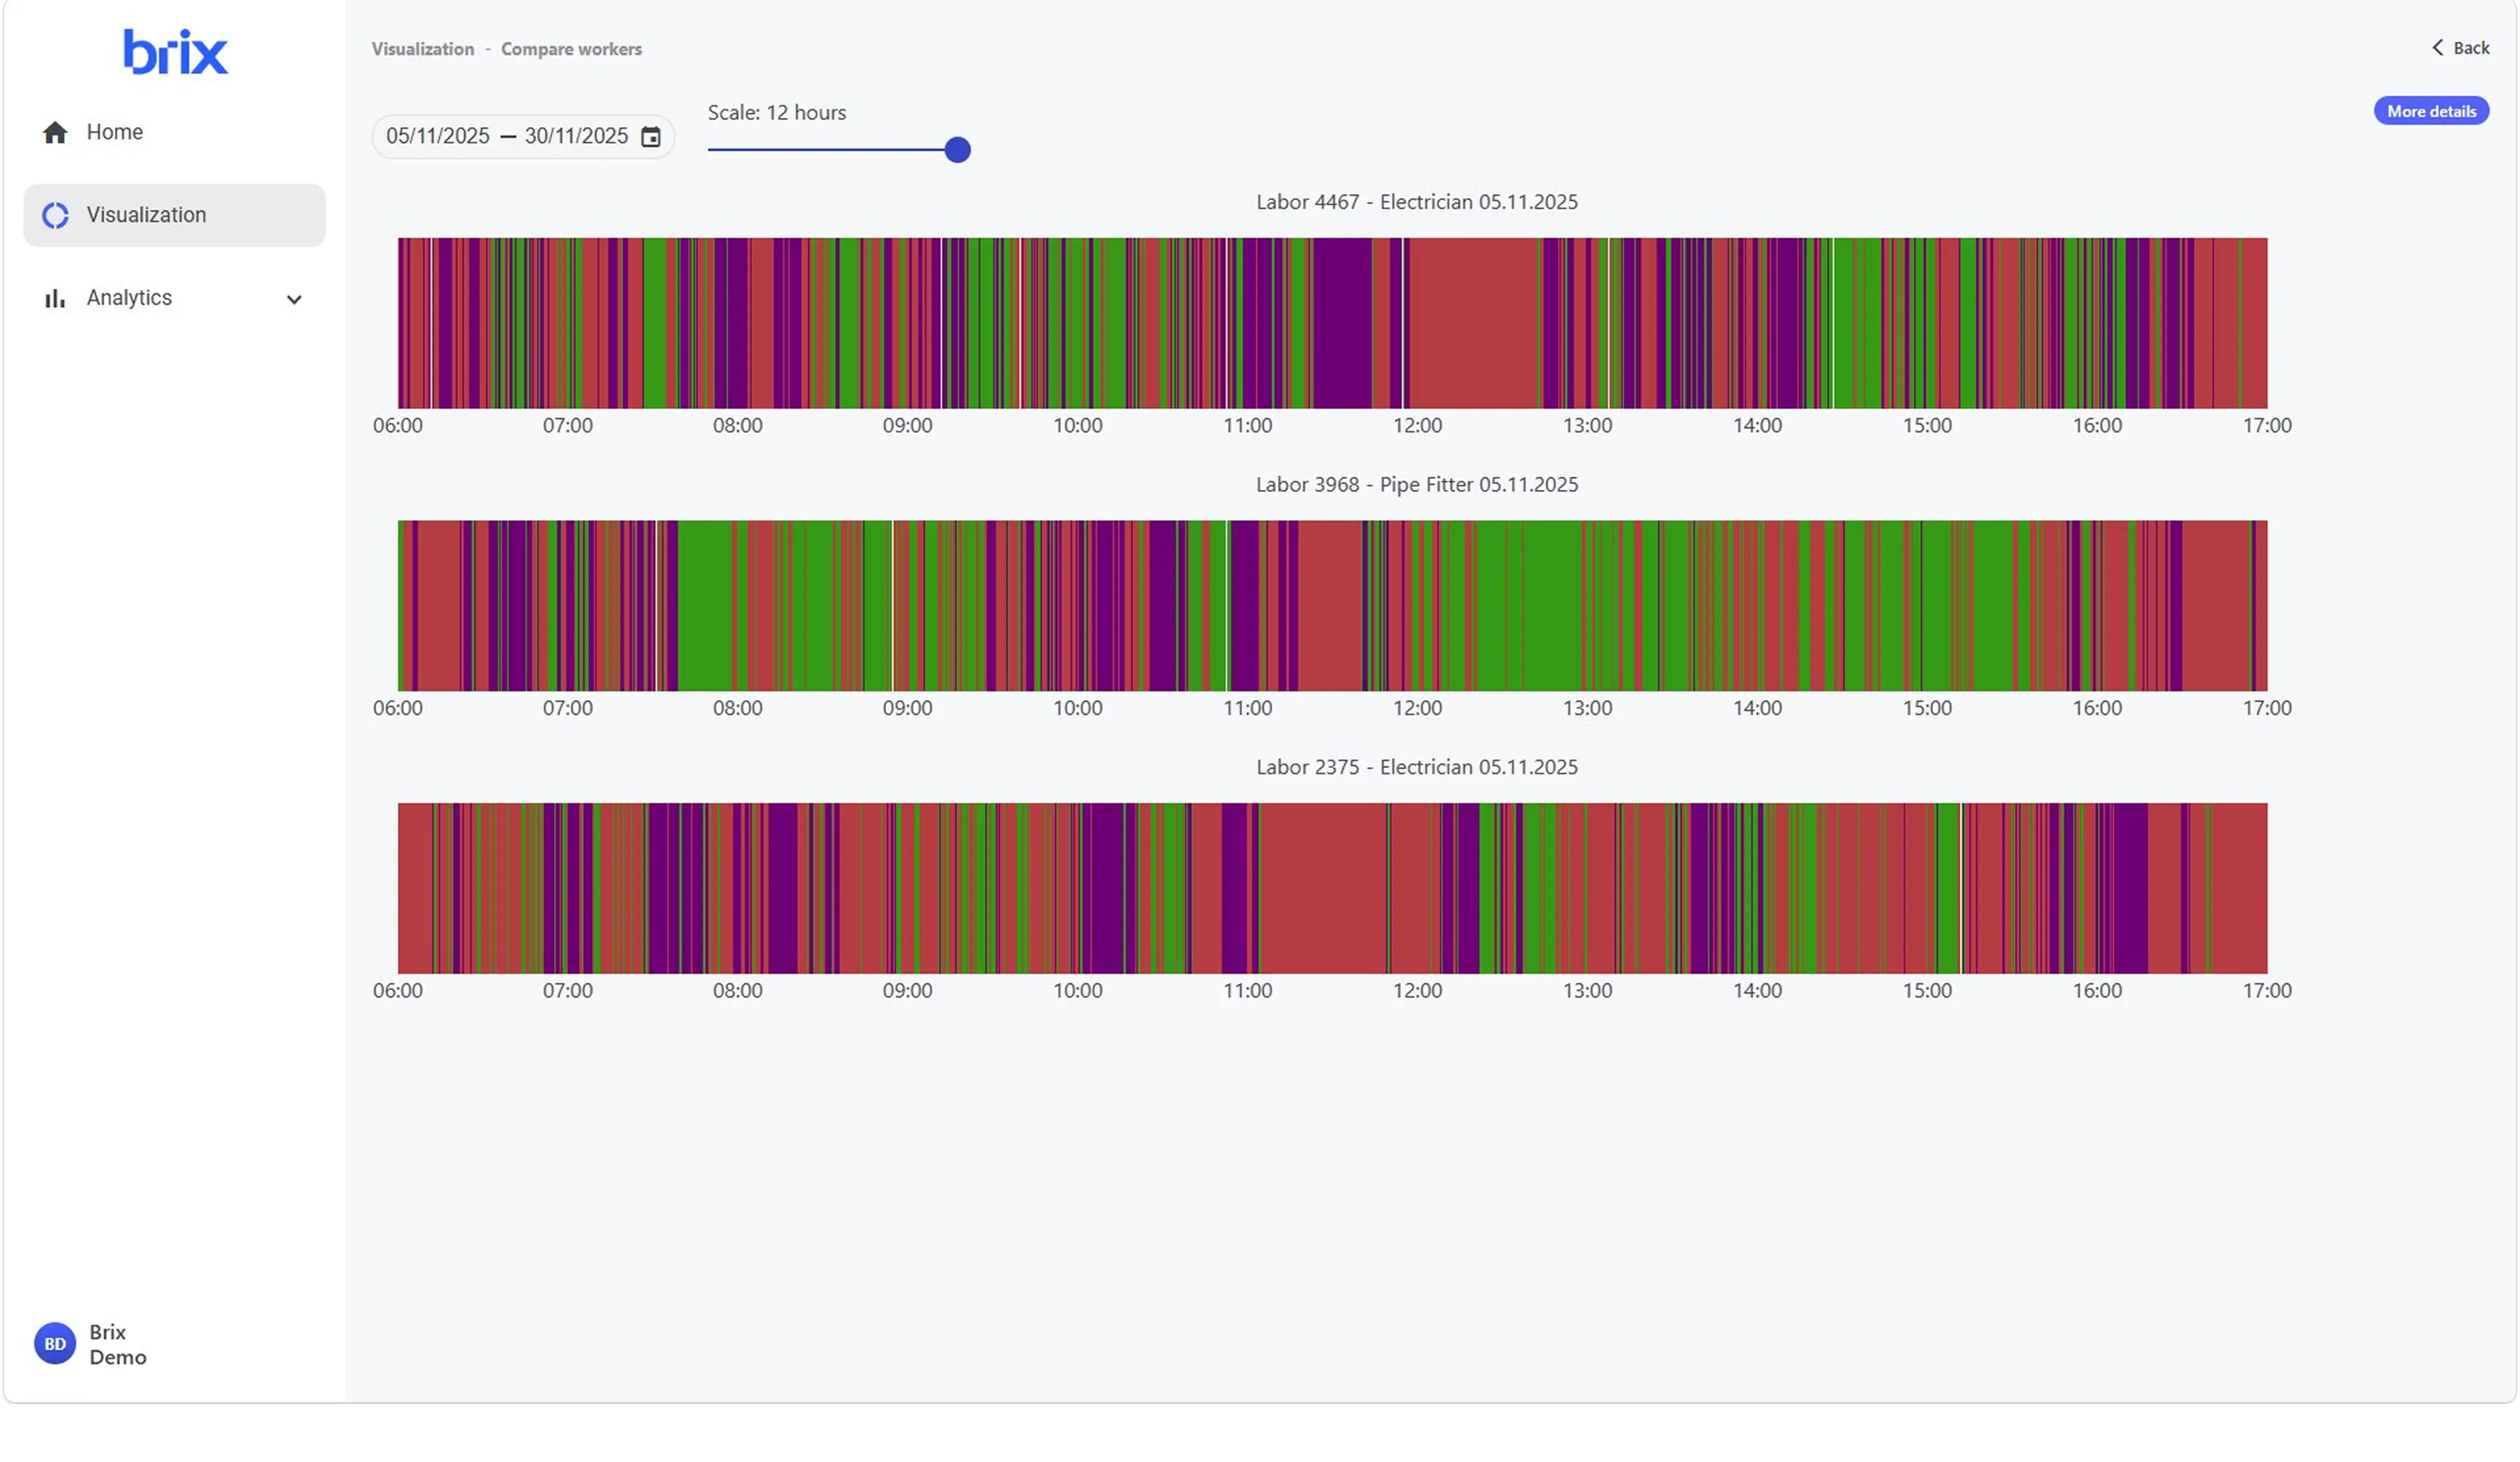Viewport: 2520px width, 1462px height.
Task: Click Labor 4467's large red block after 12:00
Action: [x=1473, y=323]
